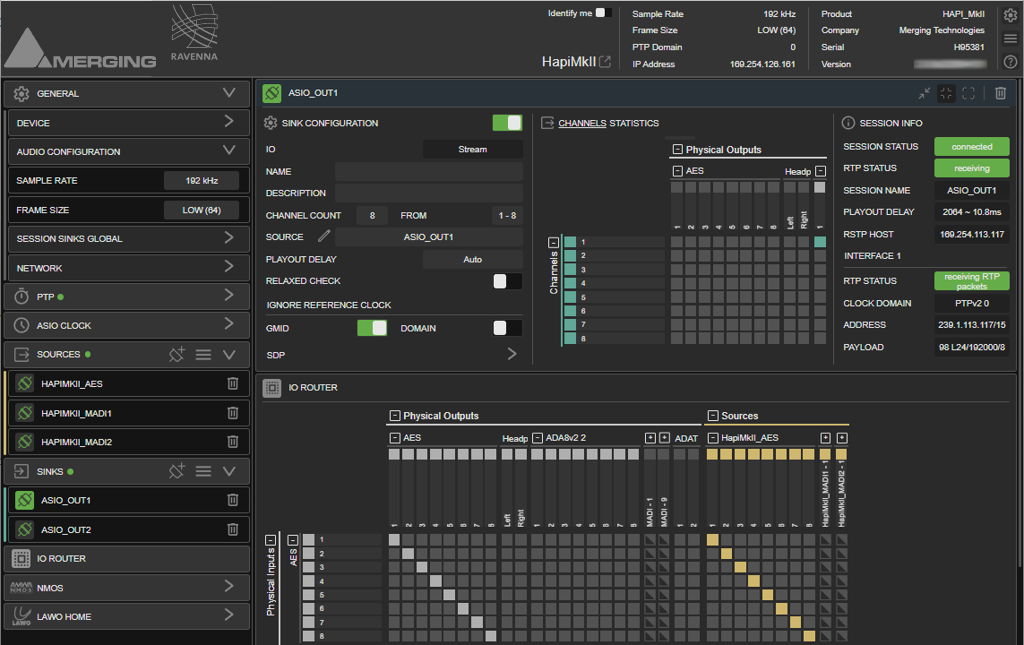
Task: Disable the Sink Configuration toggle
Action: pos(507,123)
